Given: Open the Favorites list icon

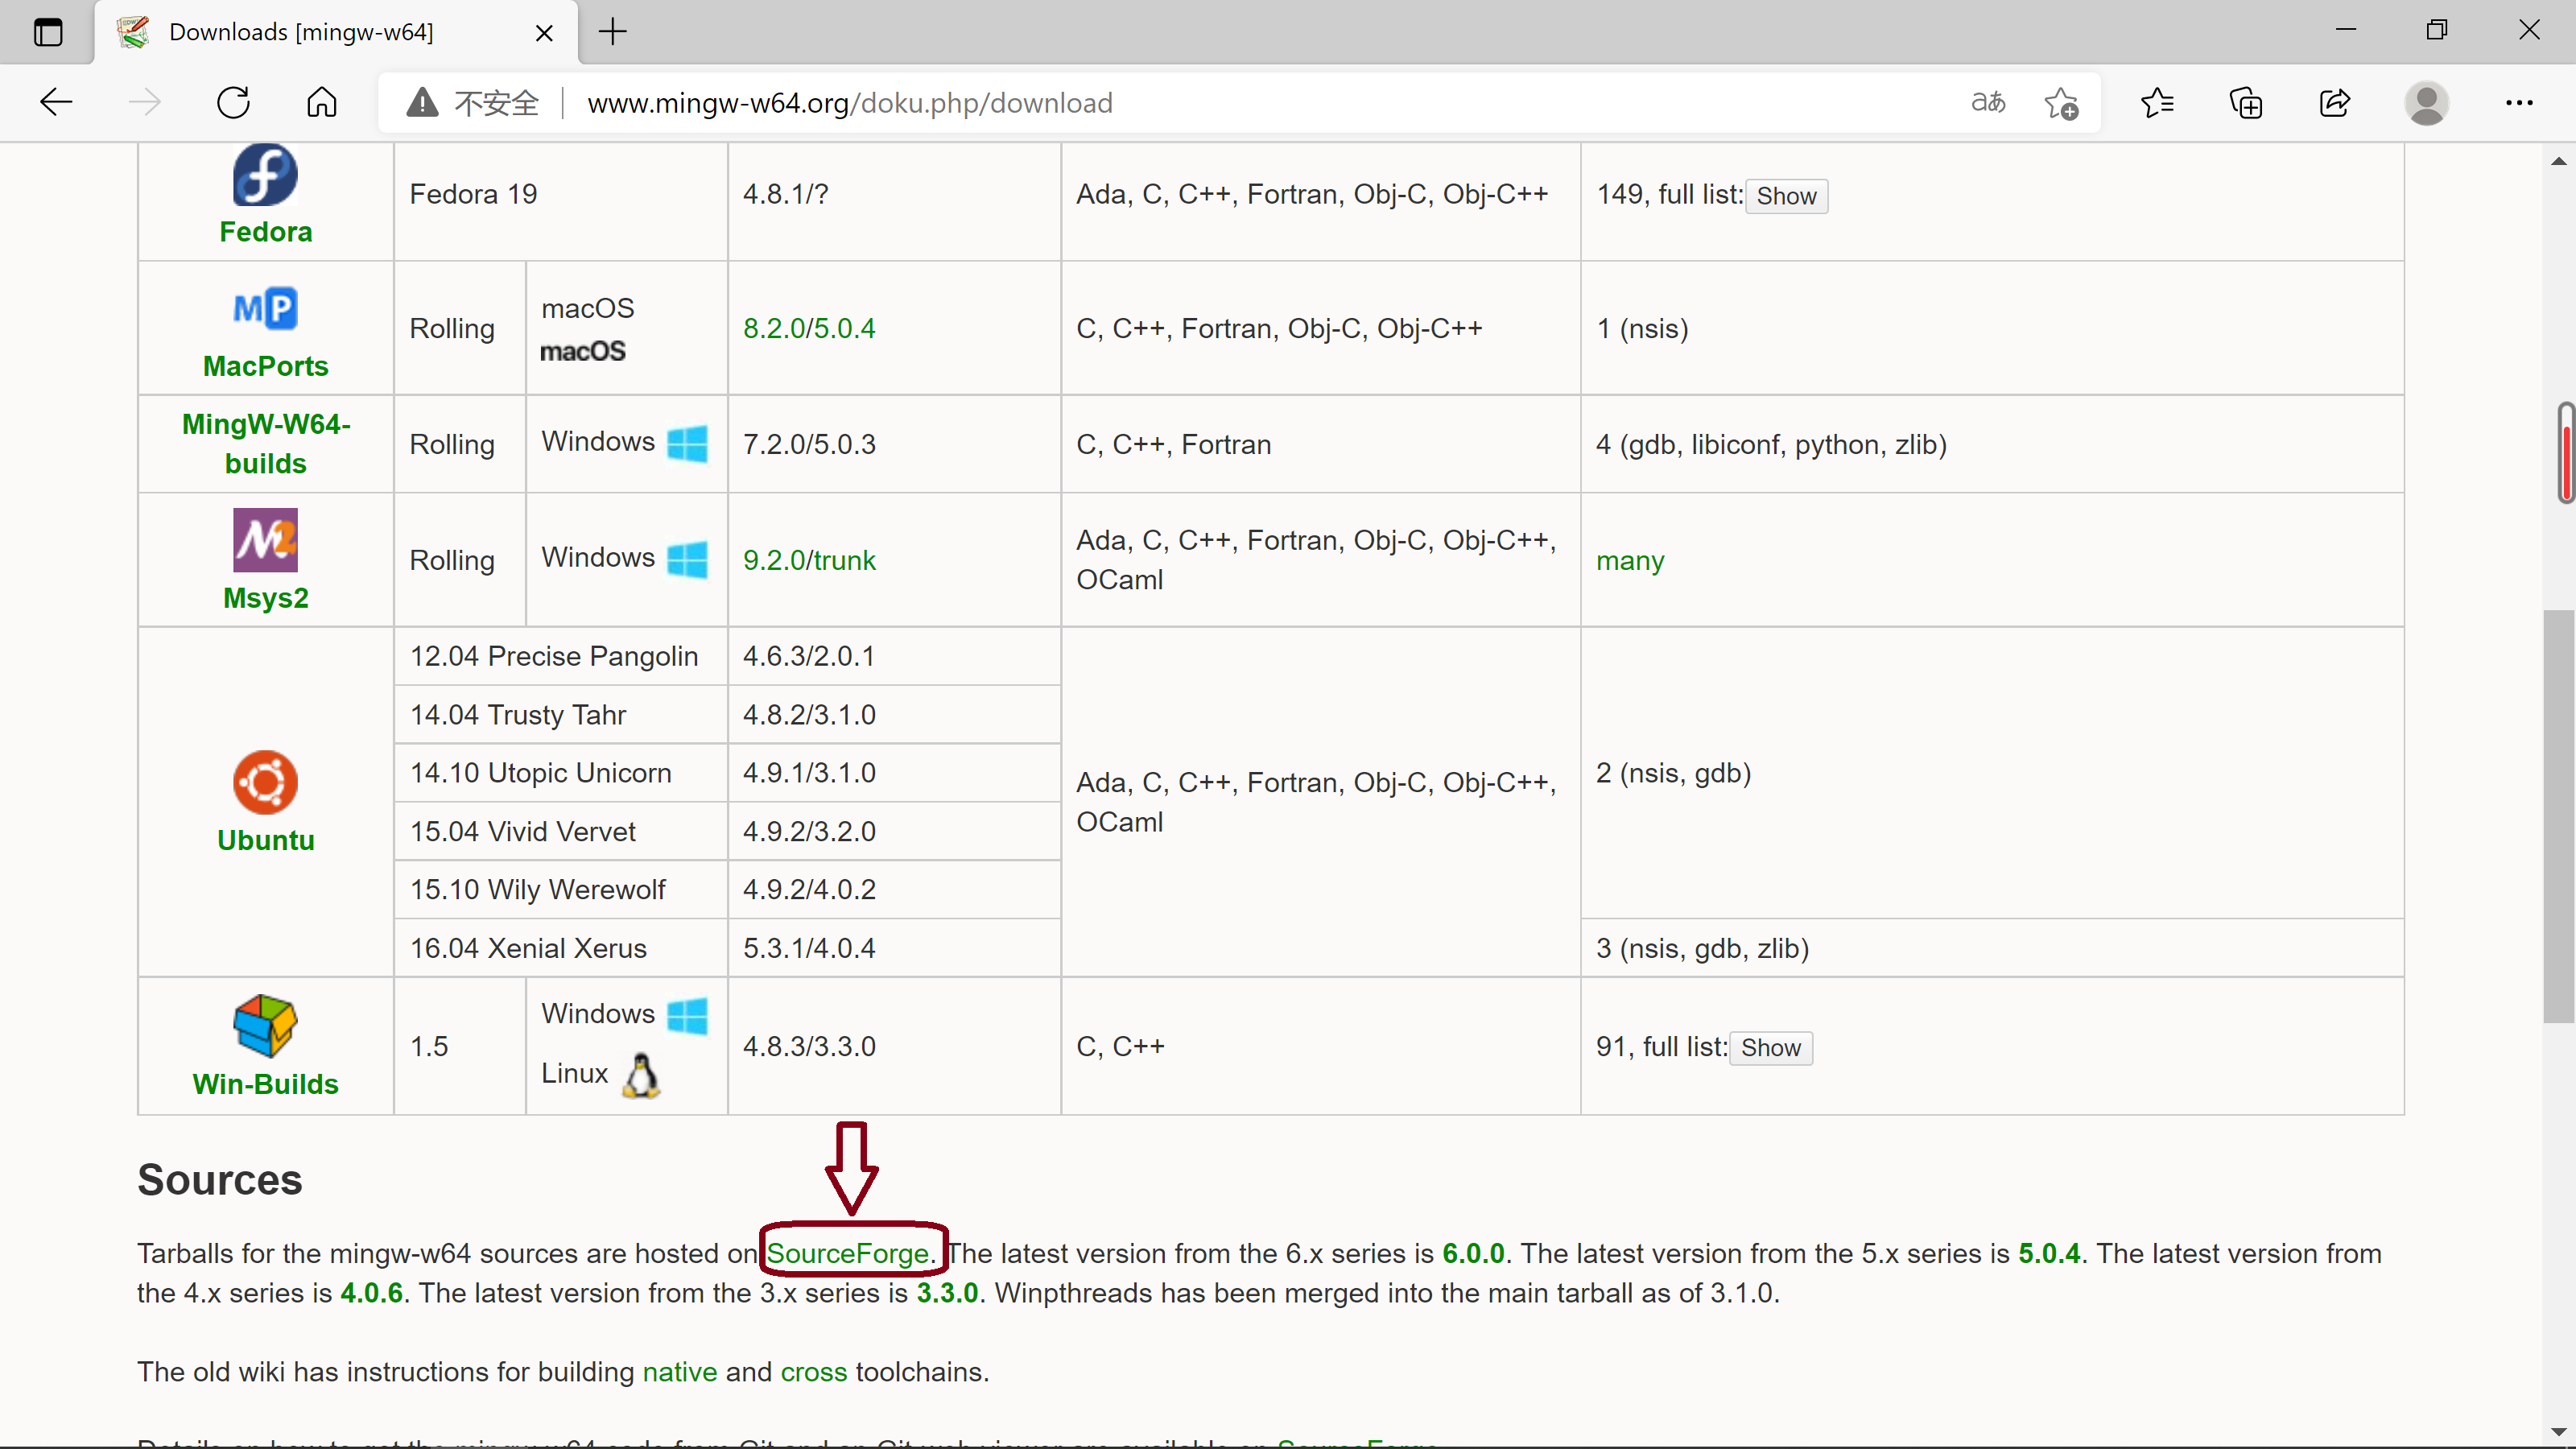Looking at the screenshot, I should pyautogui.click(x=2157, y=103).
